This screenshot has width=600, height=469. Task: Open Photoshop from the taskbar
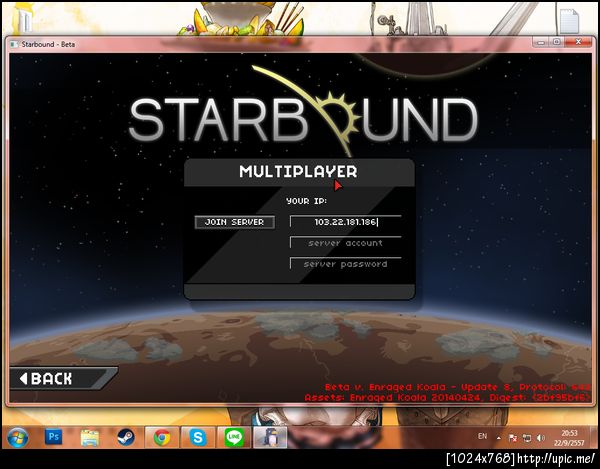54,437
